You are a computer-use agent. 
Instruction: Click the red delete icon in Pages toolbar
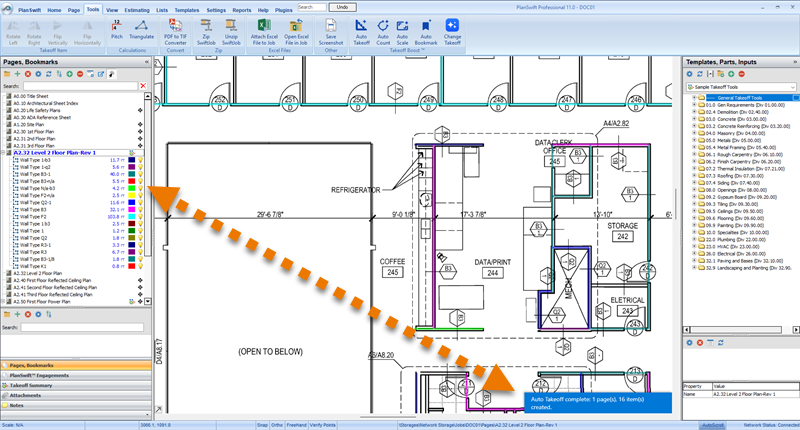(28, 74)
